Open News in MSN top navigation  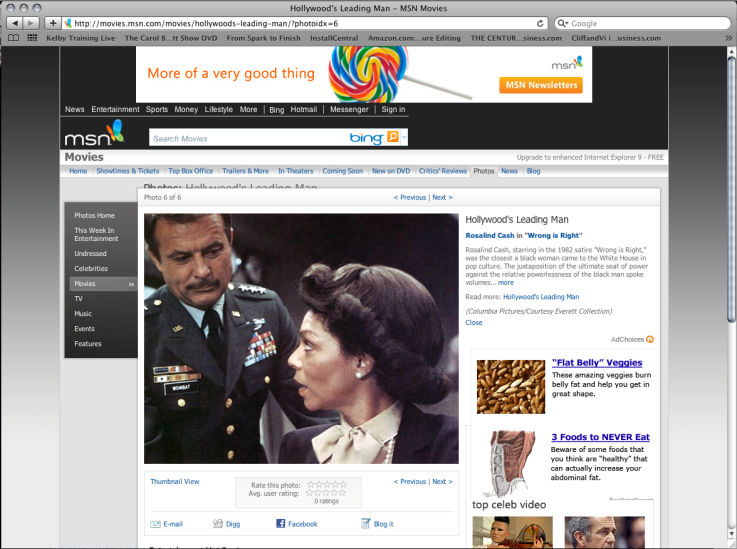(74, 109)
